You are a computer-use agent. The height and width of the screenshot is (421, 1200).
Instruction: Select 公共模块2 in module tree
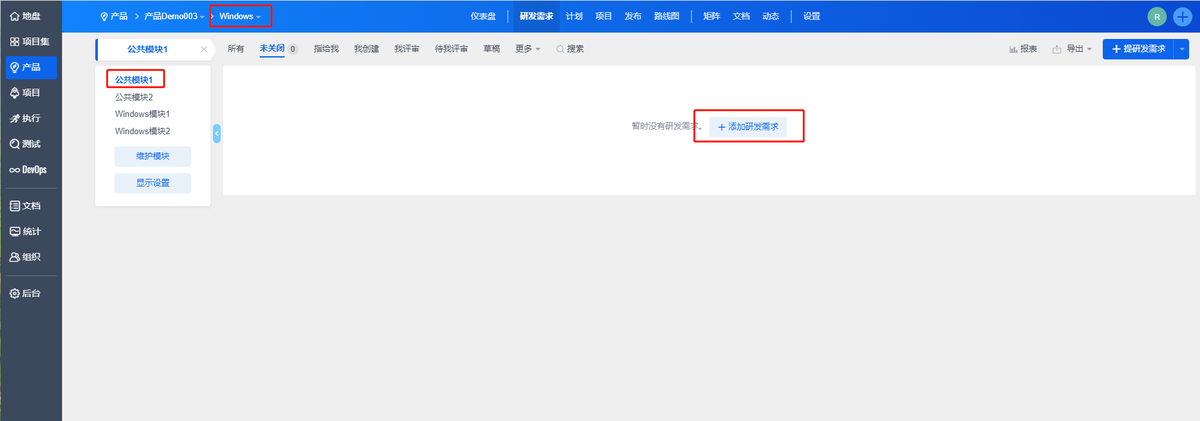134,97
